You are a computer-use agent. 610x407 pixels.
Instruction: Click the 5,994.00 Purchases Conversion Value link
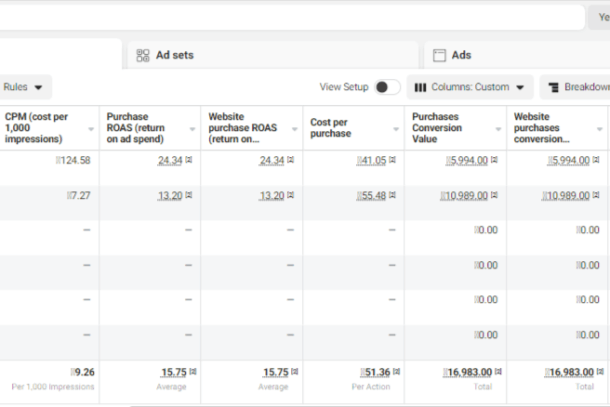467,161
